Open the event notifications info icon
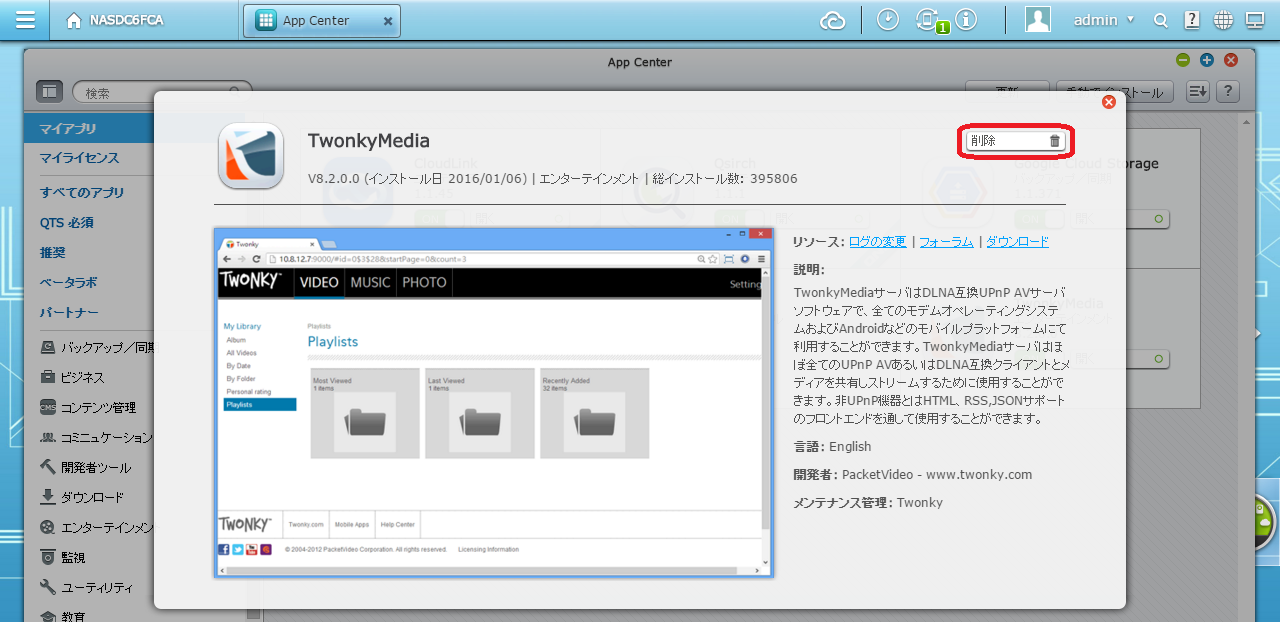 click(965, 19)
